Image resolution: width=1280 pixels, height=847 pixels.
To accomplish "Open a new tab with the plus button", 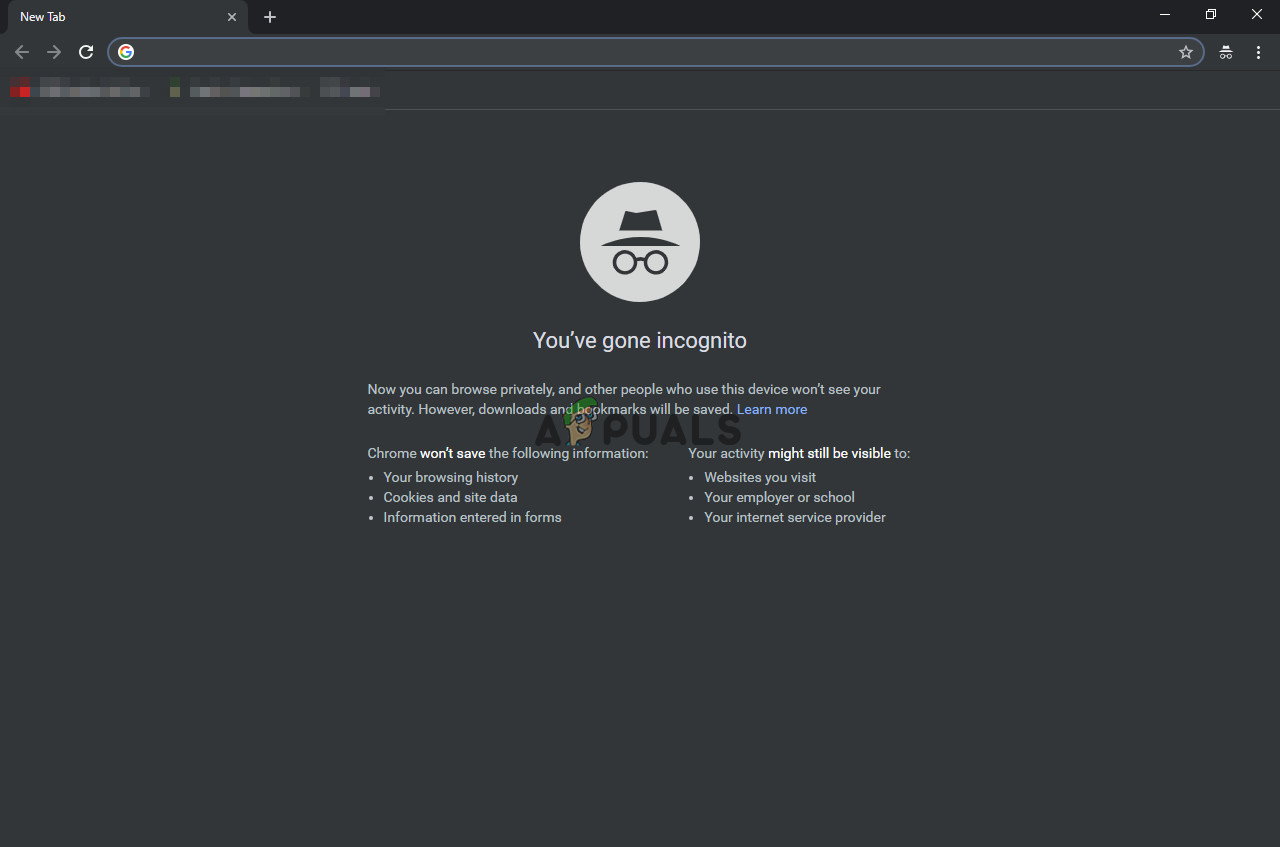I will [x=270, y=17].
